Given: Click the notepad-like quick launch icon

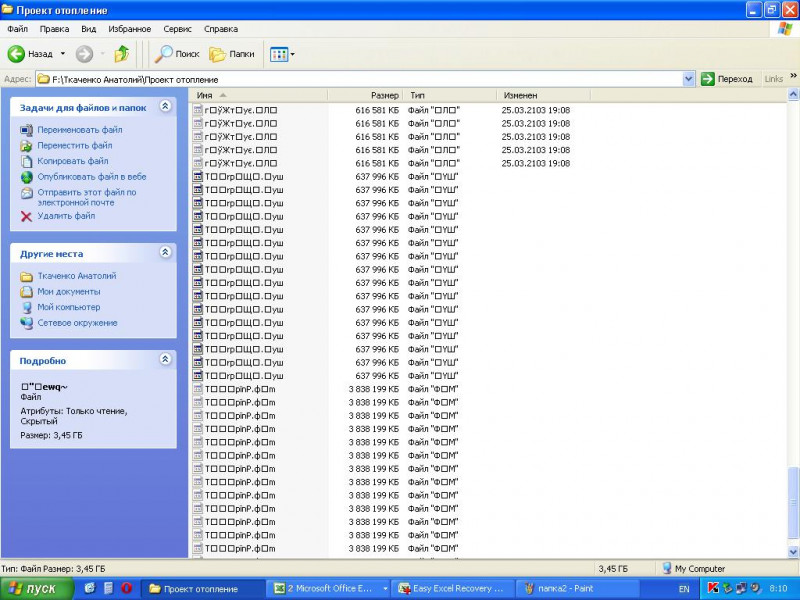Looking at the screenshot, I should tap(108, 588).
